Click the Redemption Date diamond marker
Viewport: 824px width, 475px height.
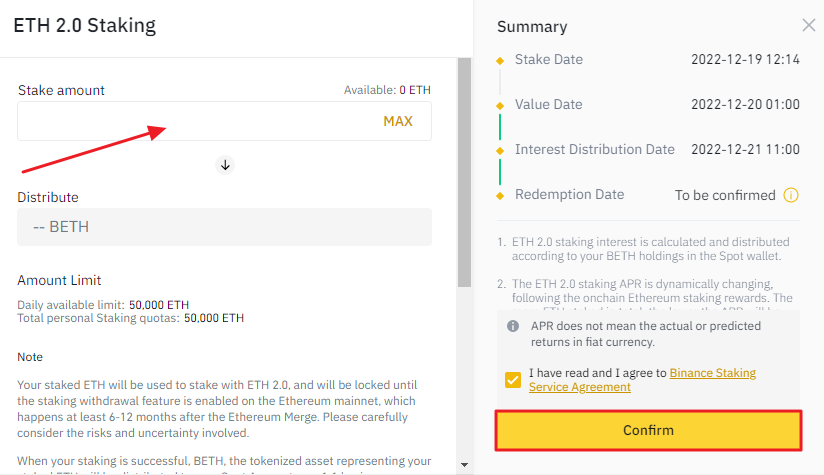499,195
